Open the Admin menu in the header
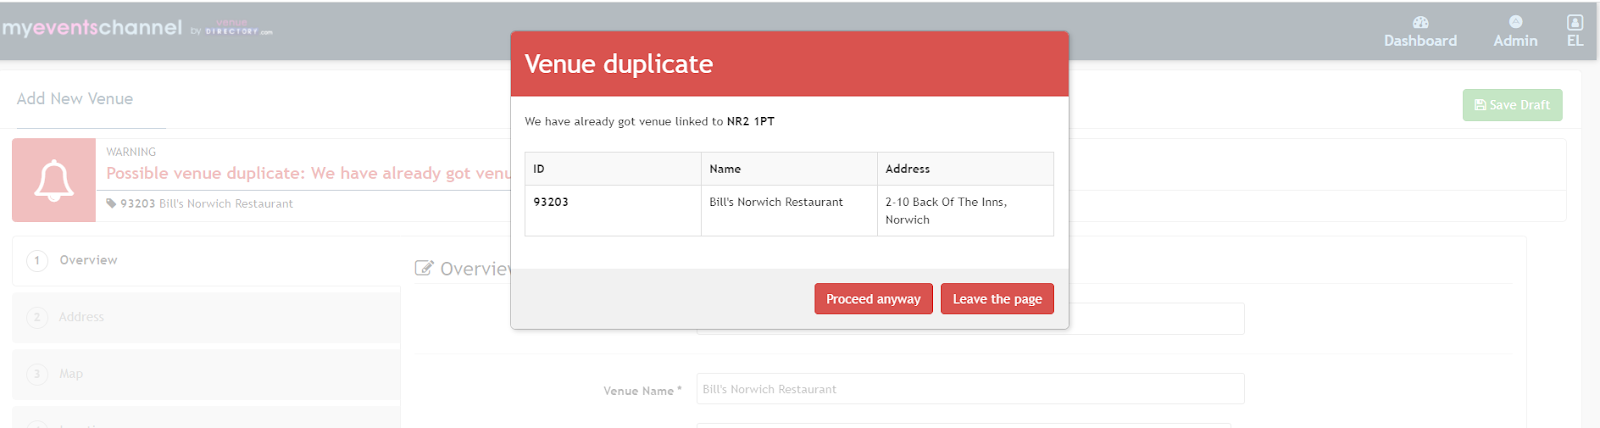Screen dimensions: 1600x428 click(1515, 32)
